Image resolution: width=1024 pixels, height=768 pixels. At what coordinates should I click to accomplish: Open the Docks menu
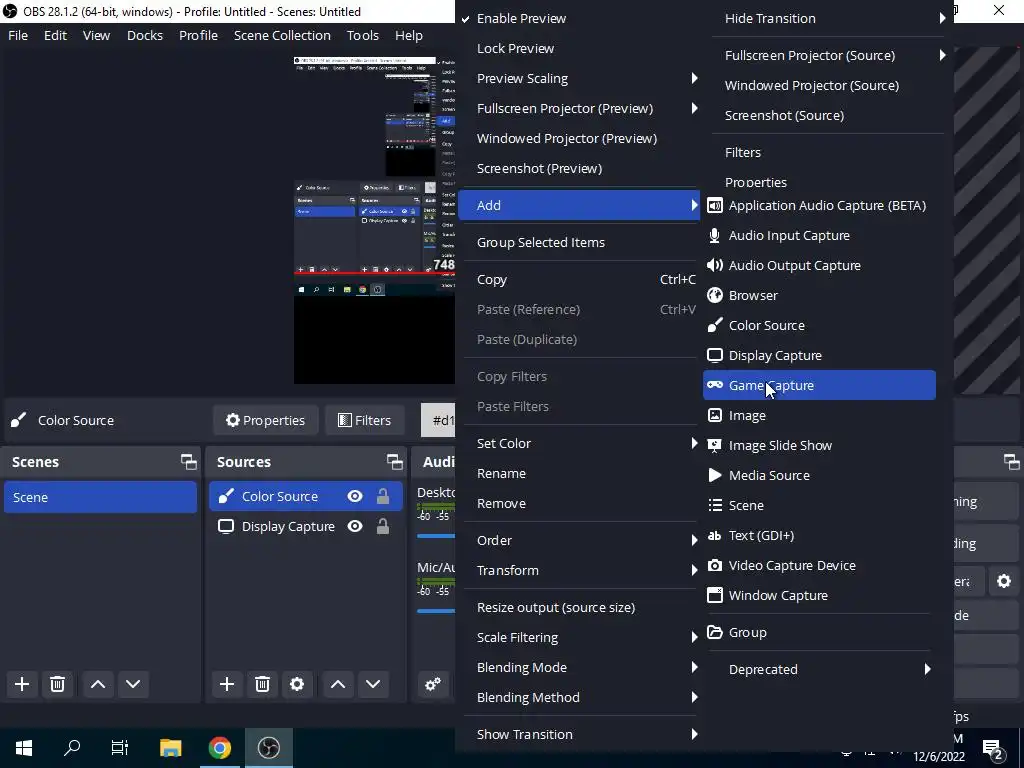click(145, 35)
